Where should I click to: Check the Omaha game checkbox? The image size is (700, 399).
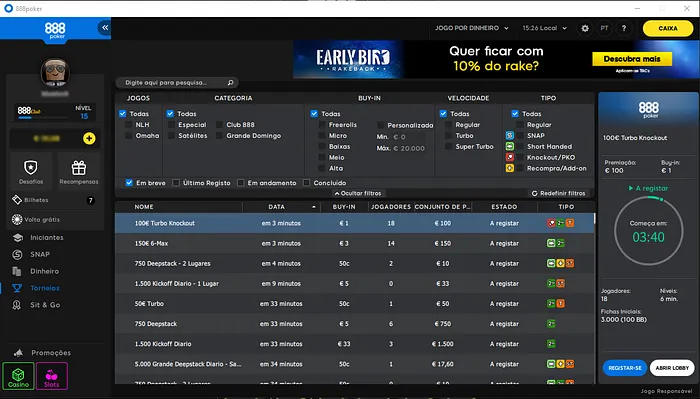tap(129, 136)
